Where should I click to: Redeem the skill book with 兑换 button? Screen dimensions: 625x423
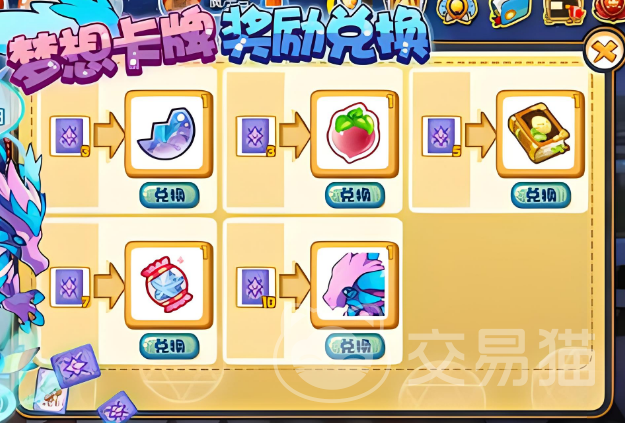(x=540, y=195)
